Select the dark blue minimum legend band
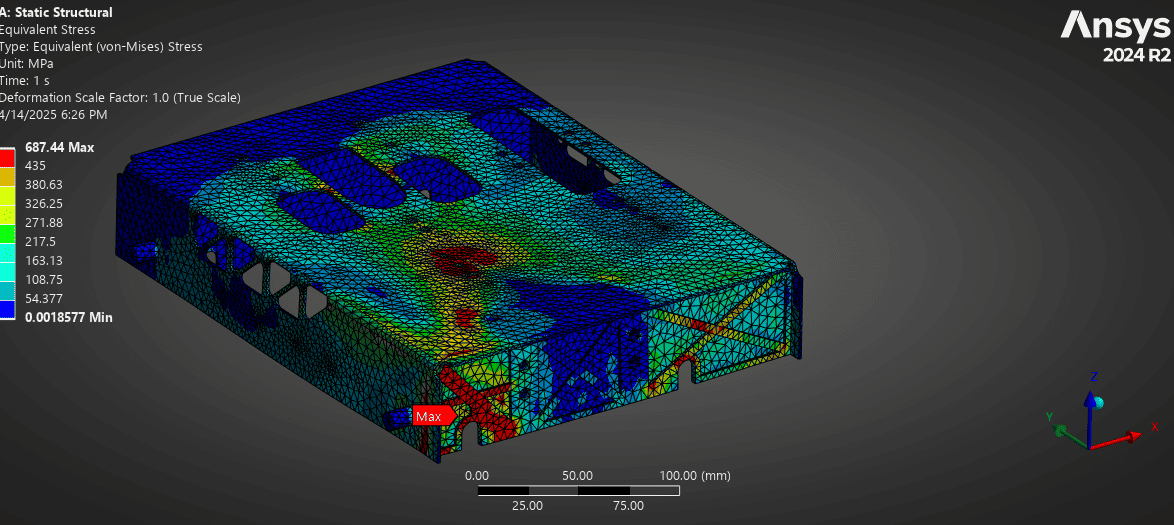The height and width of the screenshot is (525, 1174). [x=7, y=308]
